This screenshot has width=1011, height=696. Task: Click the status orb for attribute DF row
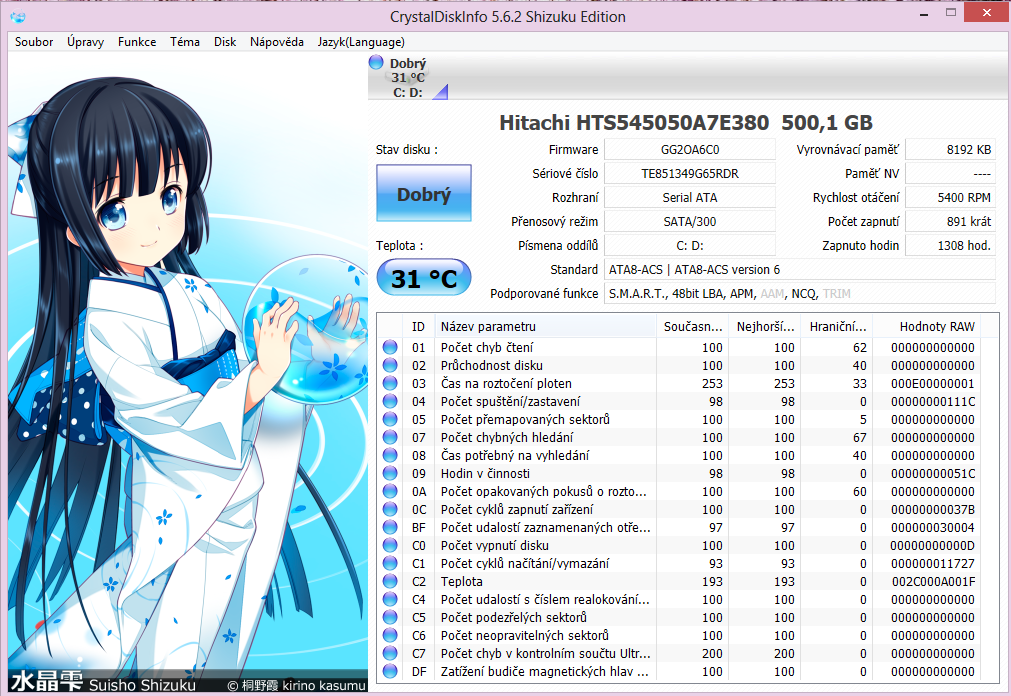point(390,671)
